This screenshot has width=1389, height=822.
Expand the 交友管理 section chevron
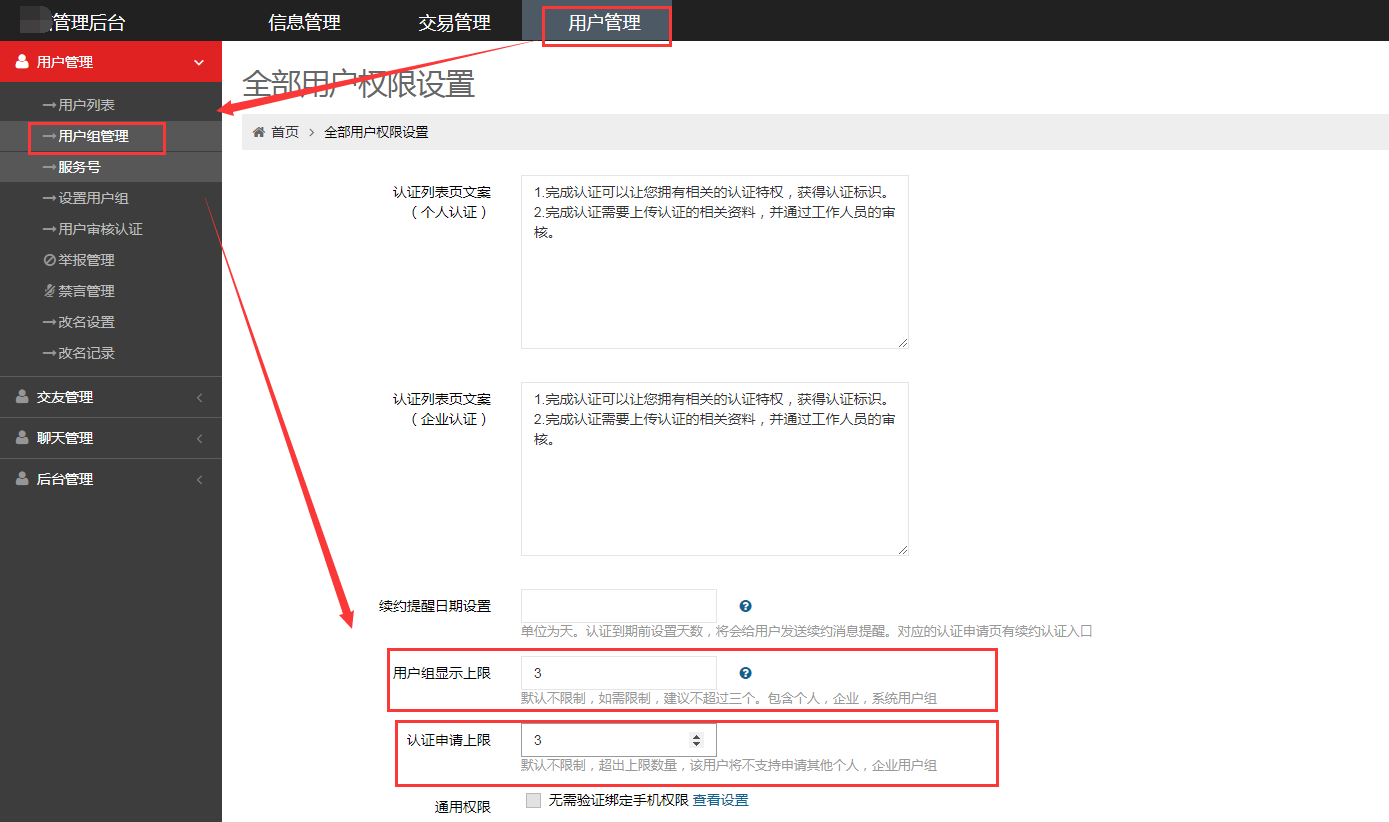[199, 398]
